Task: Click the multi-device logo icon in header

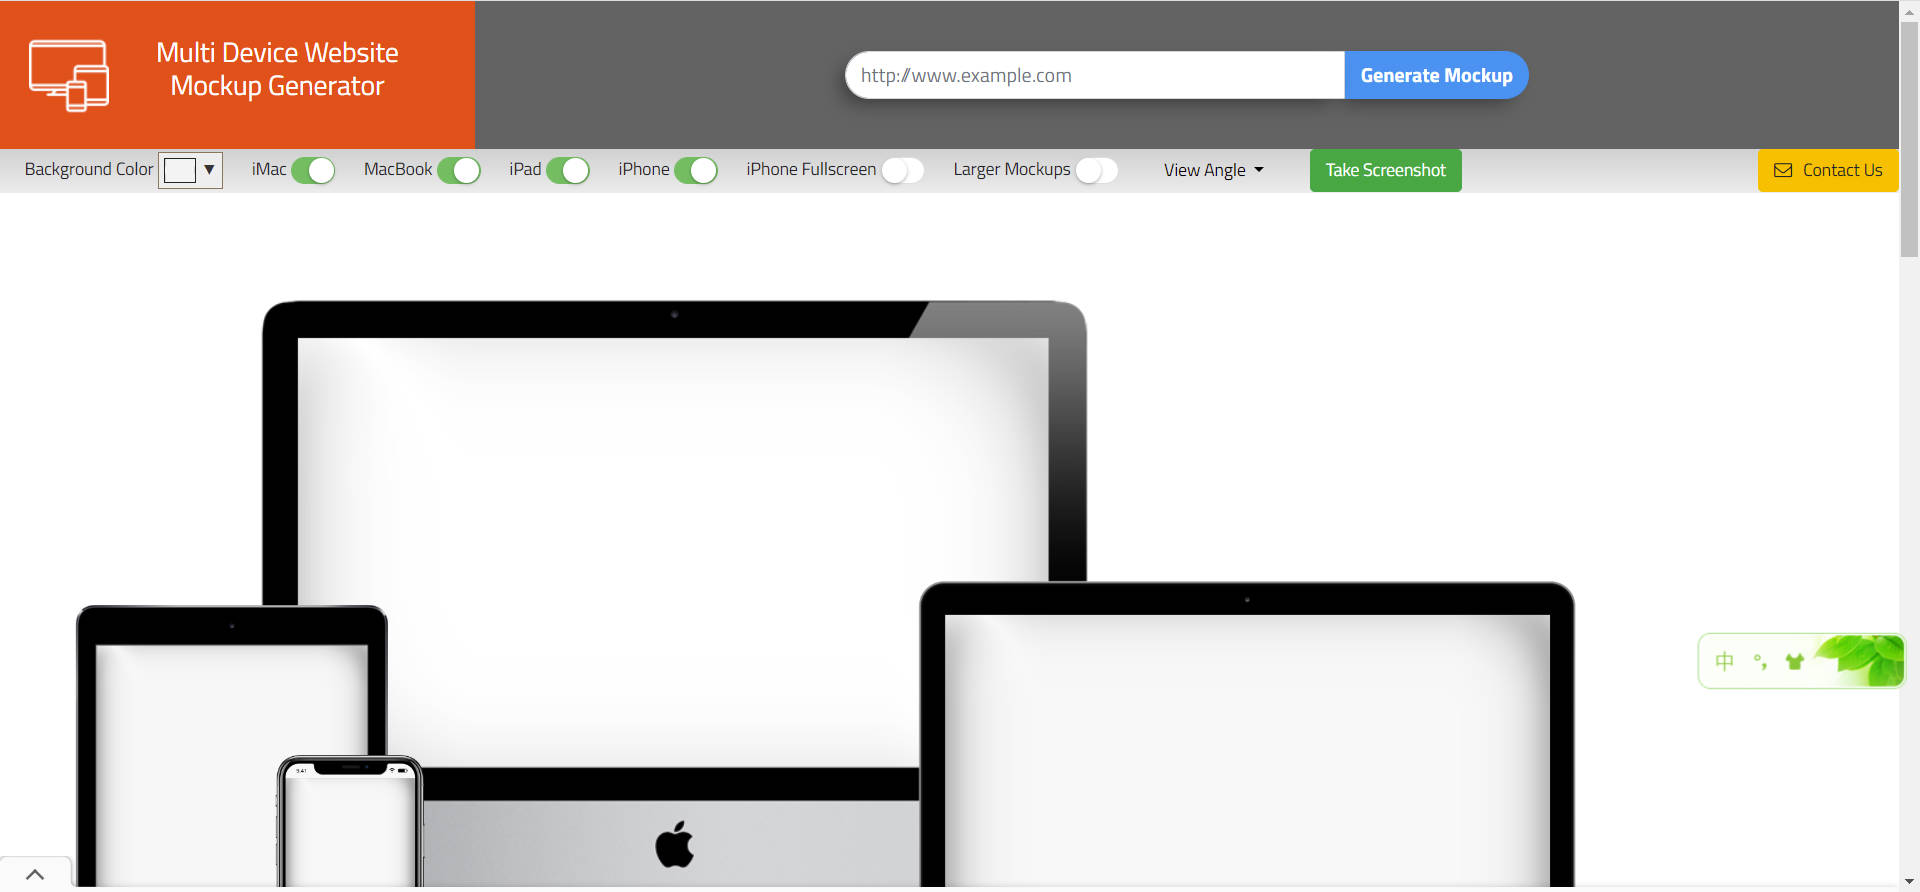Action: 68,75
